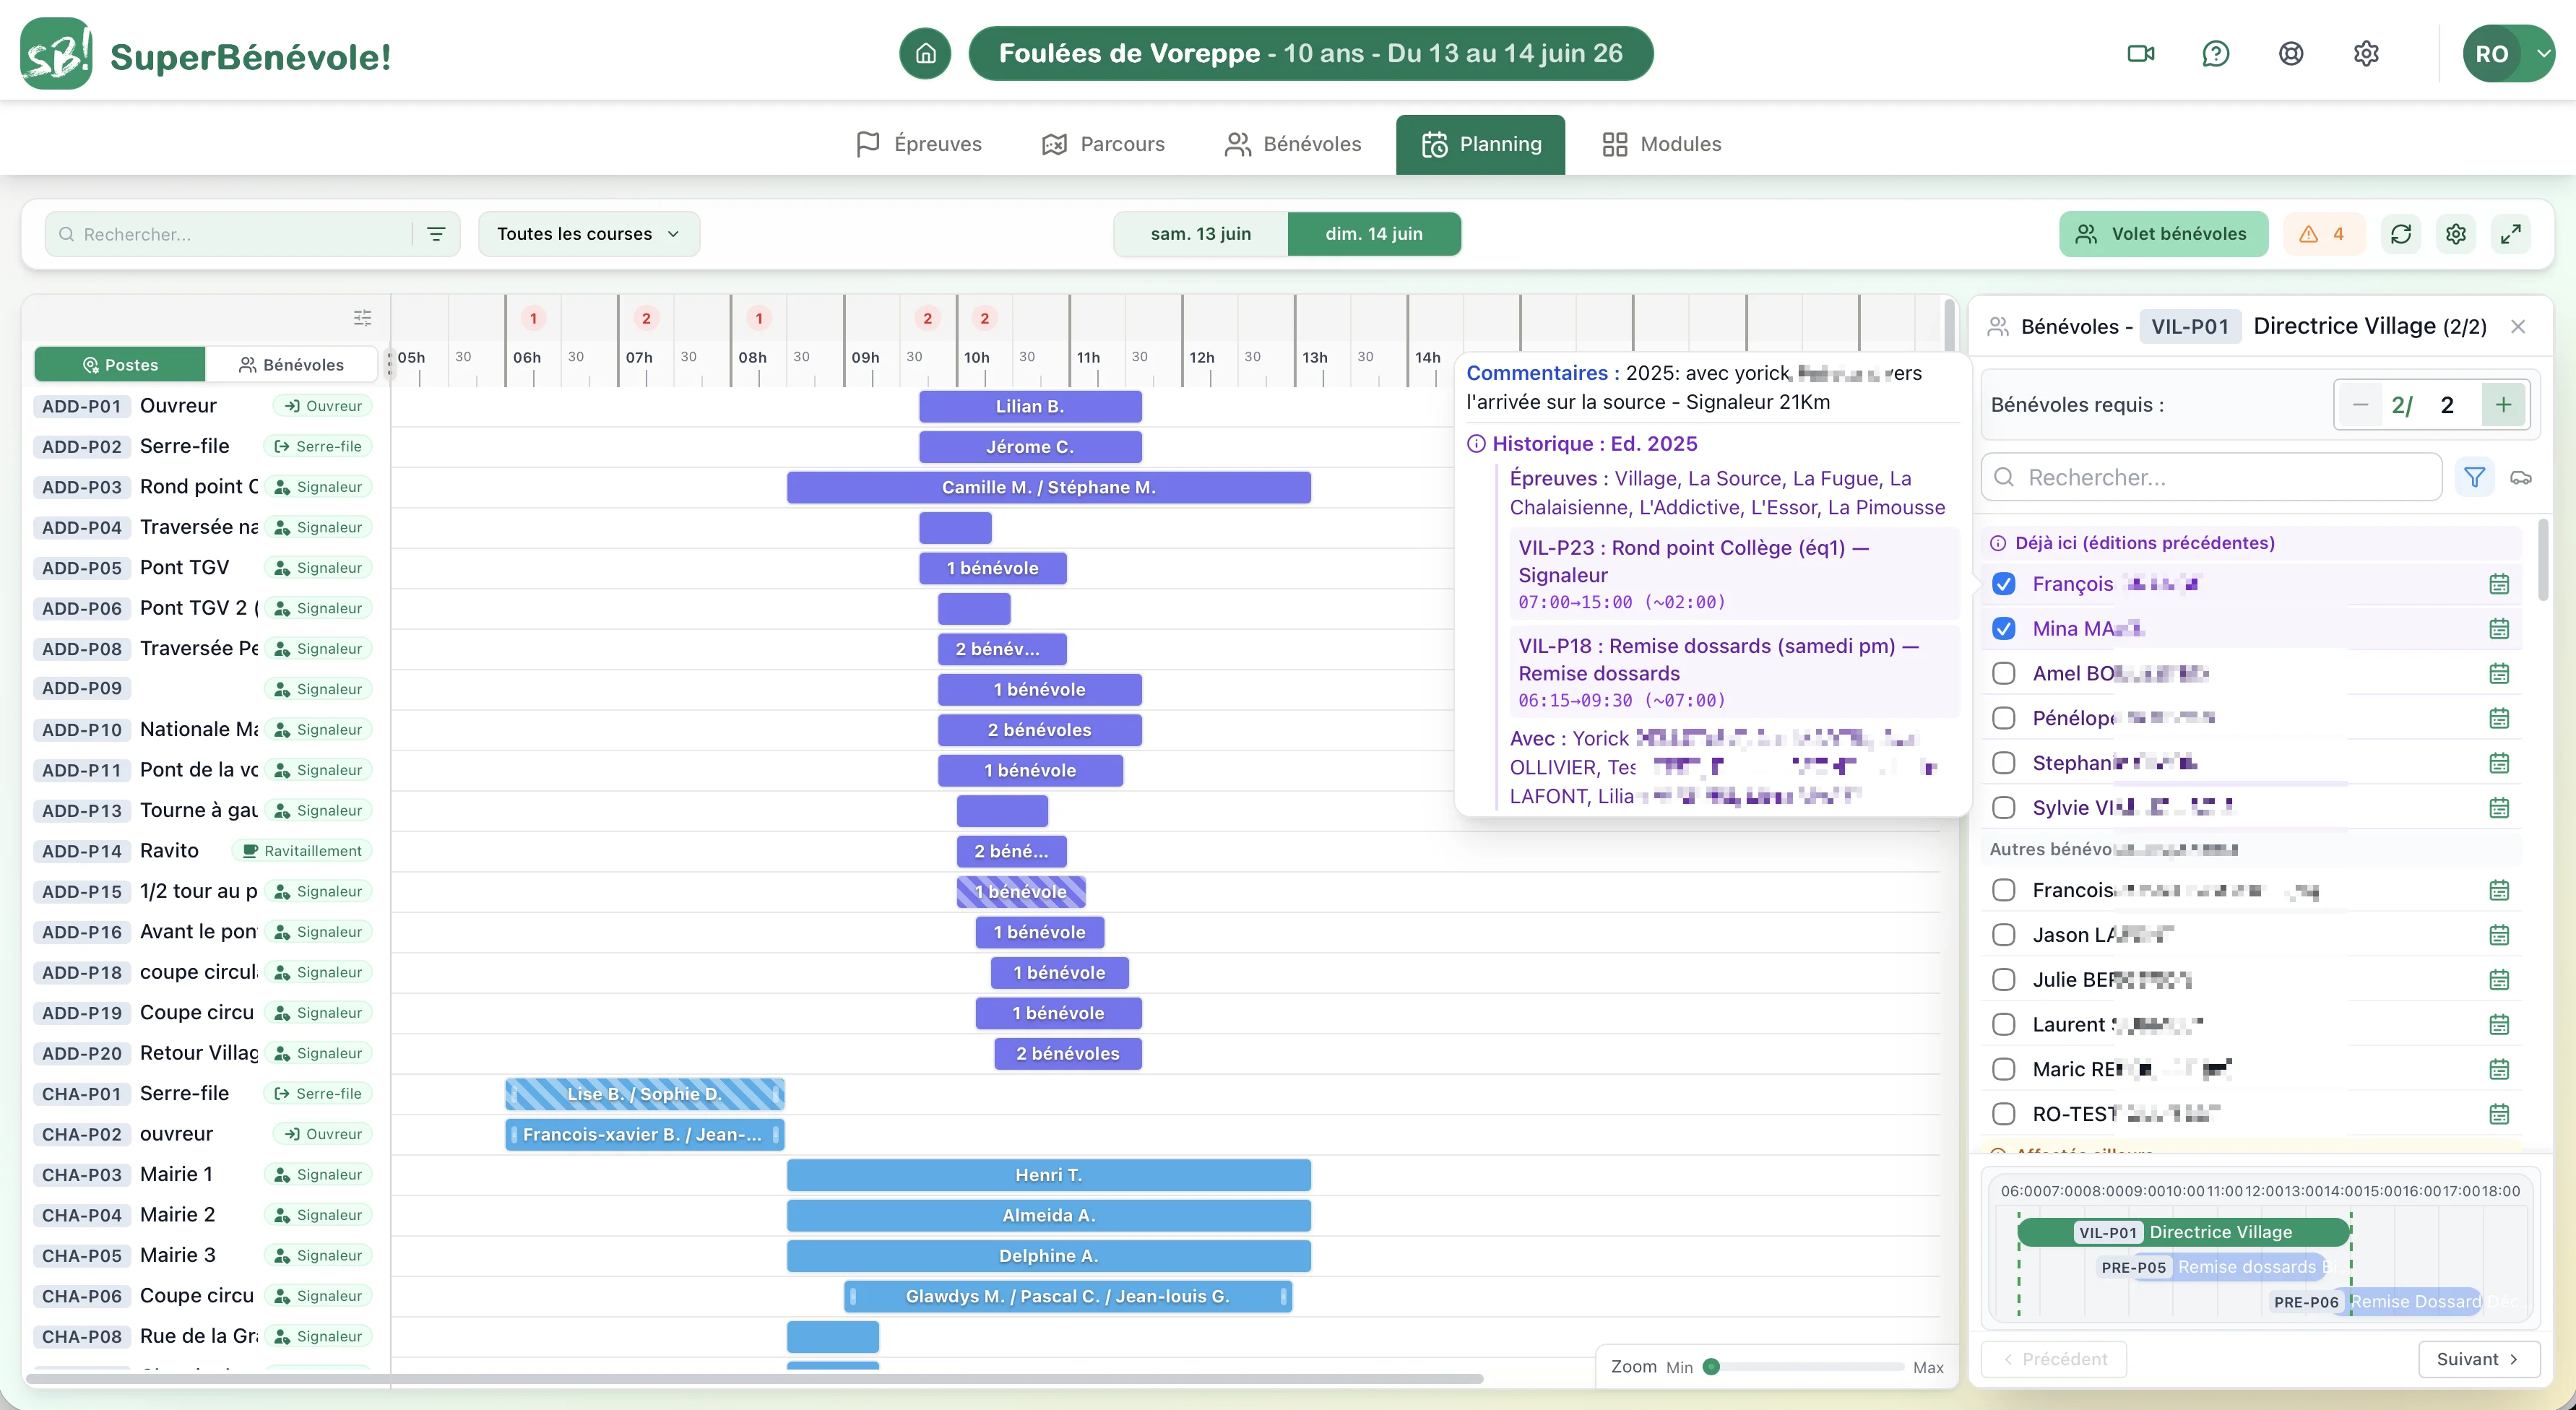The width and height of the screenshot is (2576, 1410).
Task: Open the Modules tab
Action: 1661,144
